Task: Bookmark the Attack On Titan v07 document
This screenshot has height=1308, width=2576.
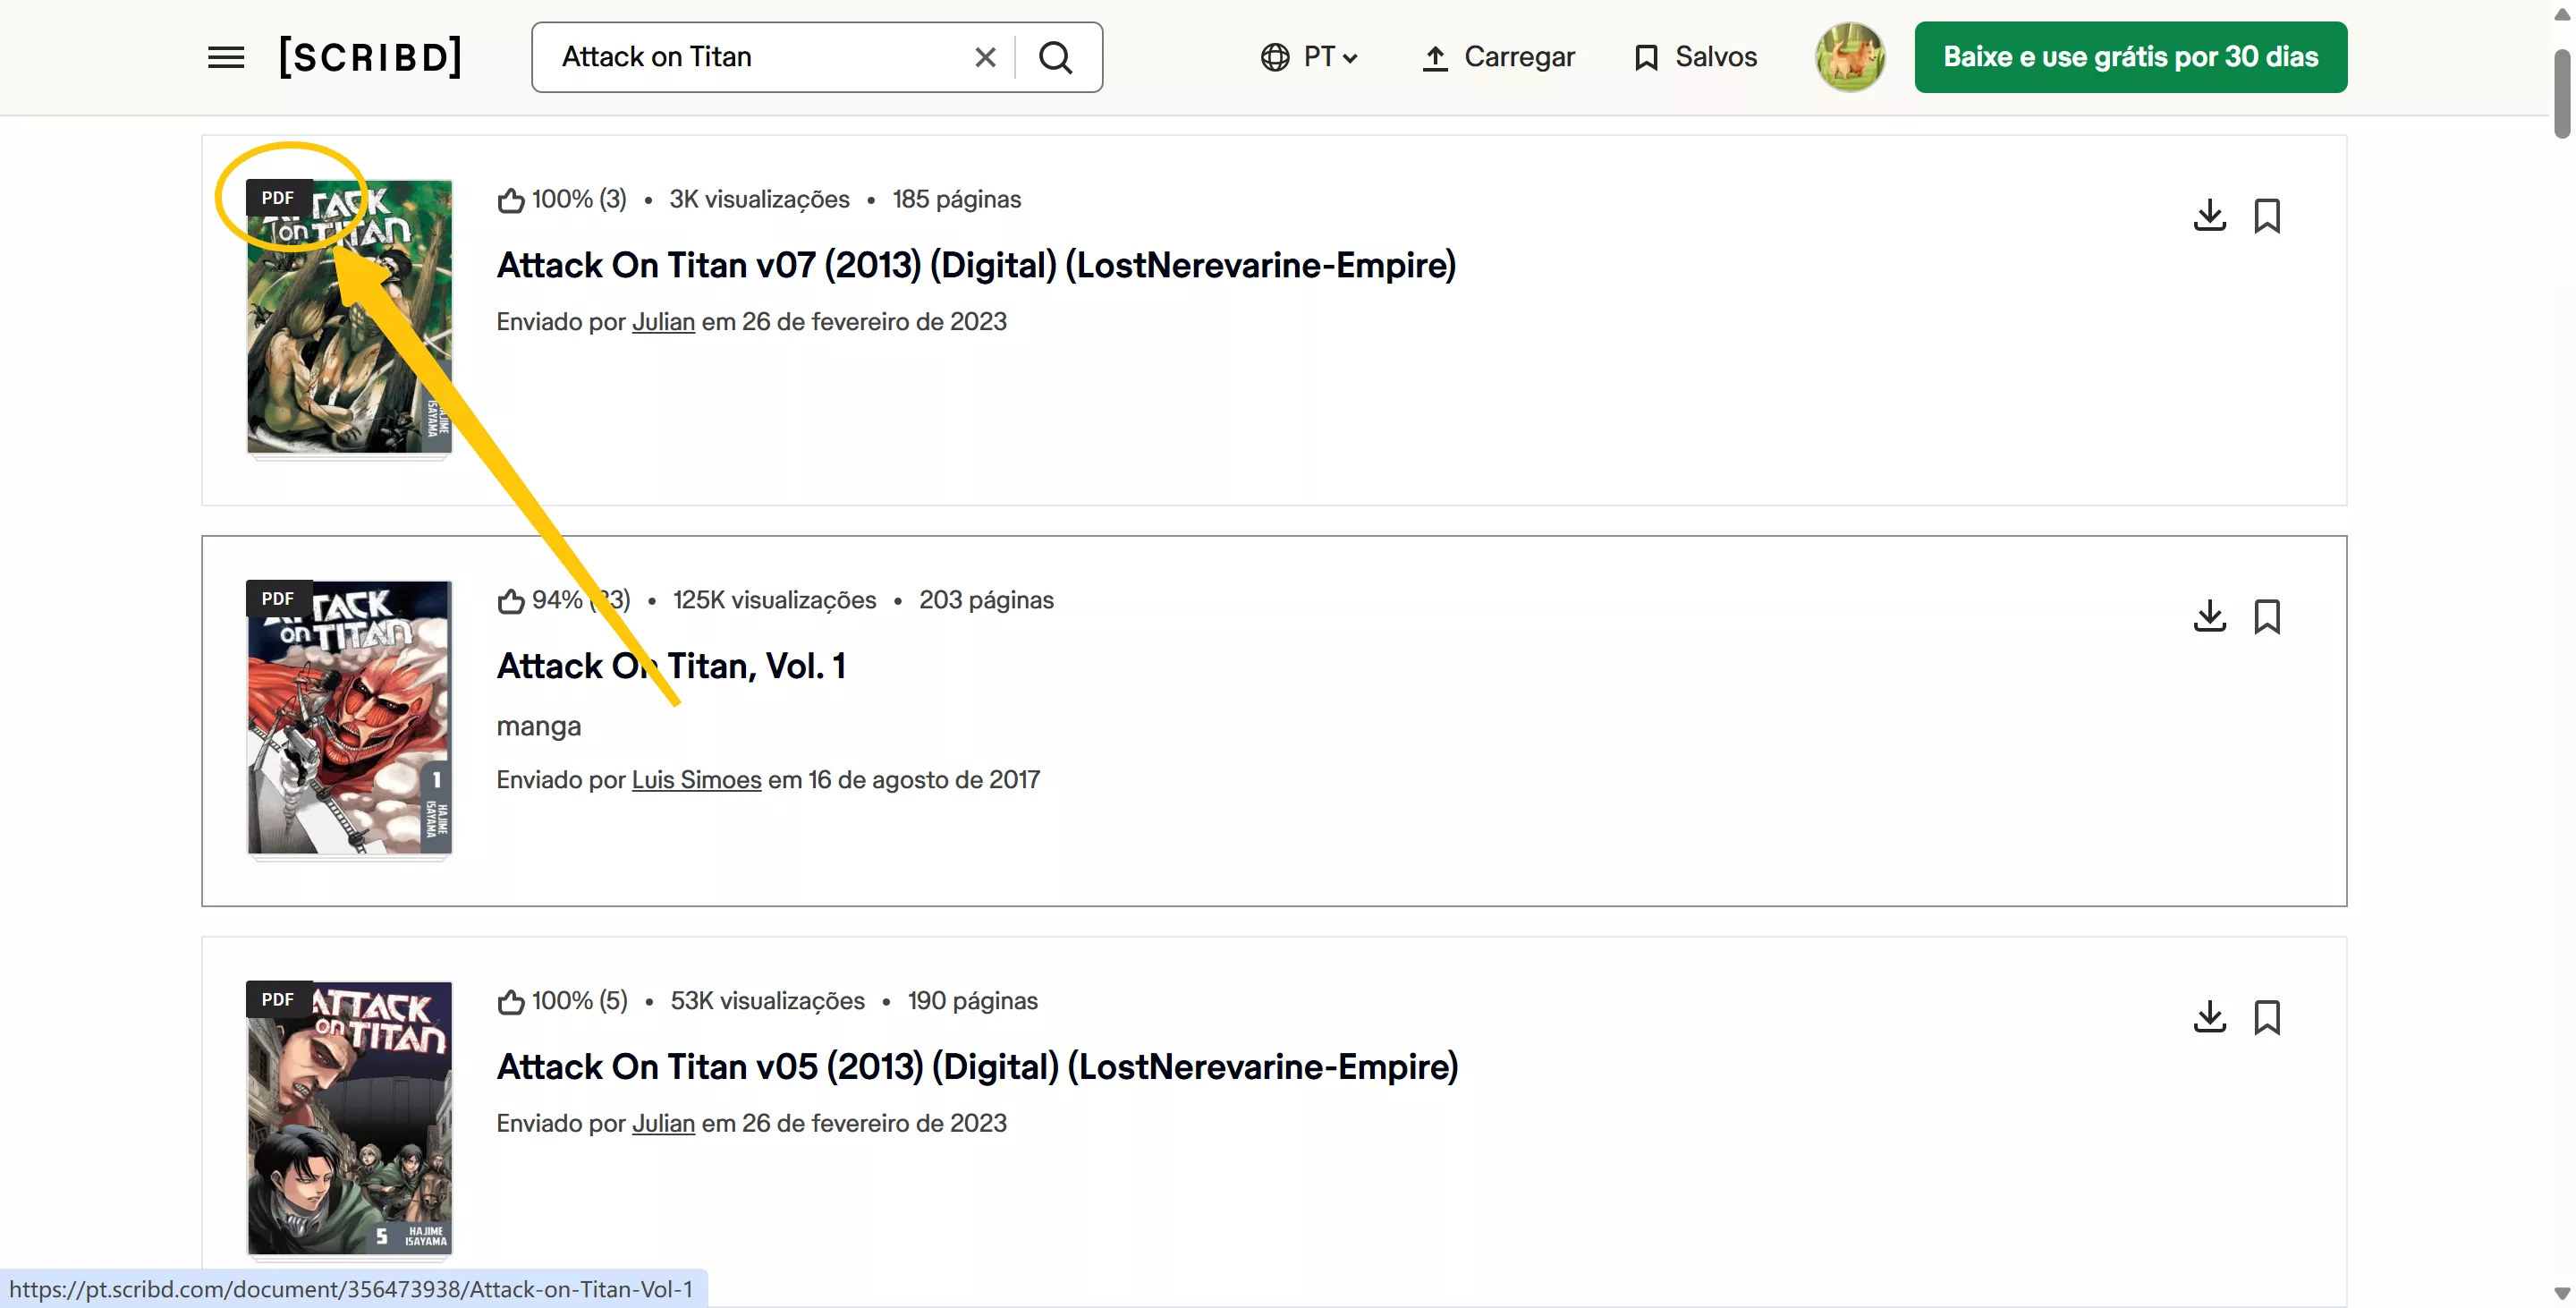Action: click(x=2267, y=215)
